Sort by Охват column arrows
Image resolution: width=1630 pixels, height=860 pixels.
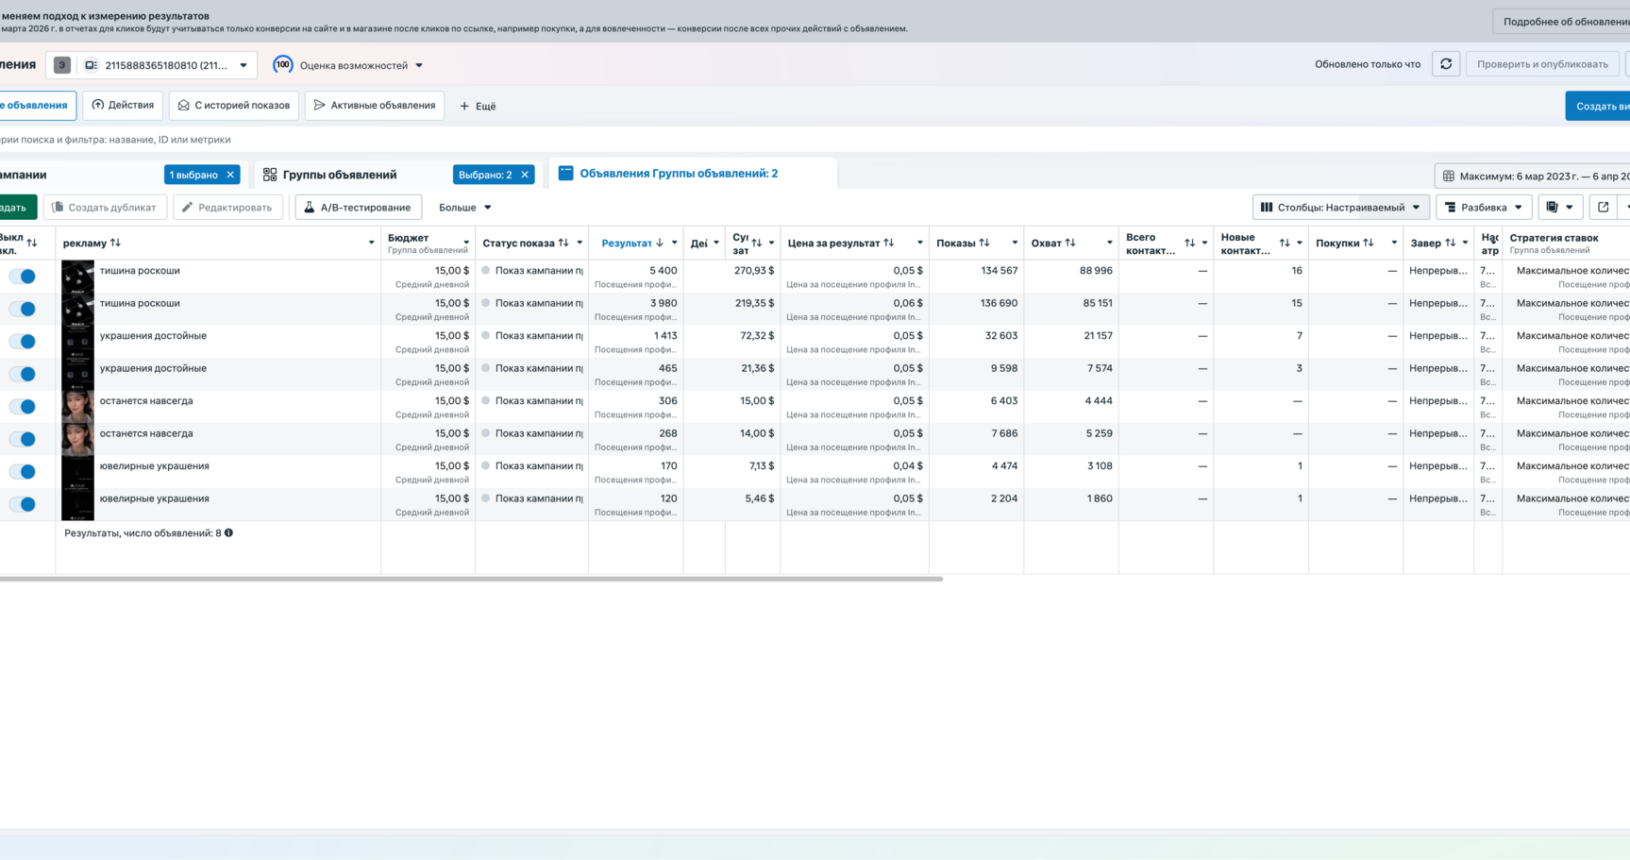point(1070,243)
